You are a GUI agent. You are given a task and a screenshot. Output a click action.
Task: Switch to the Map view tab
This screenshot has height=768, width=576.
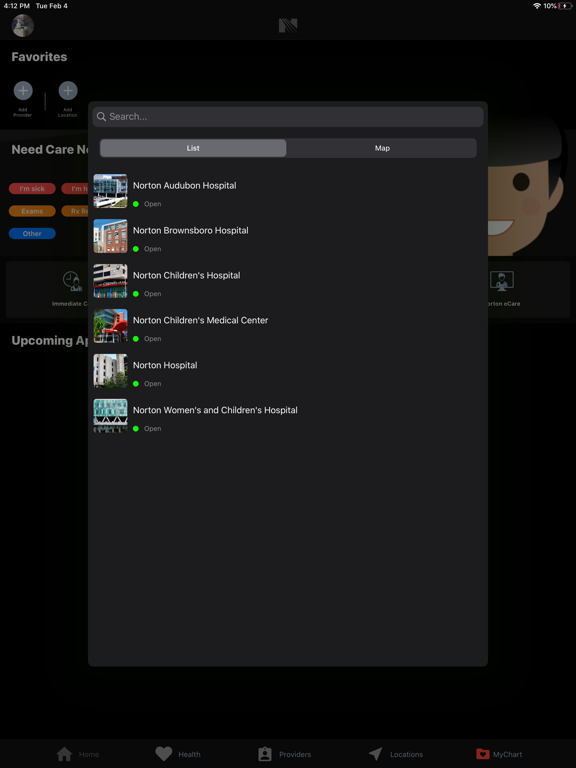[382, 148]
